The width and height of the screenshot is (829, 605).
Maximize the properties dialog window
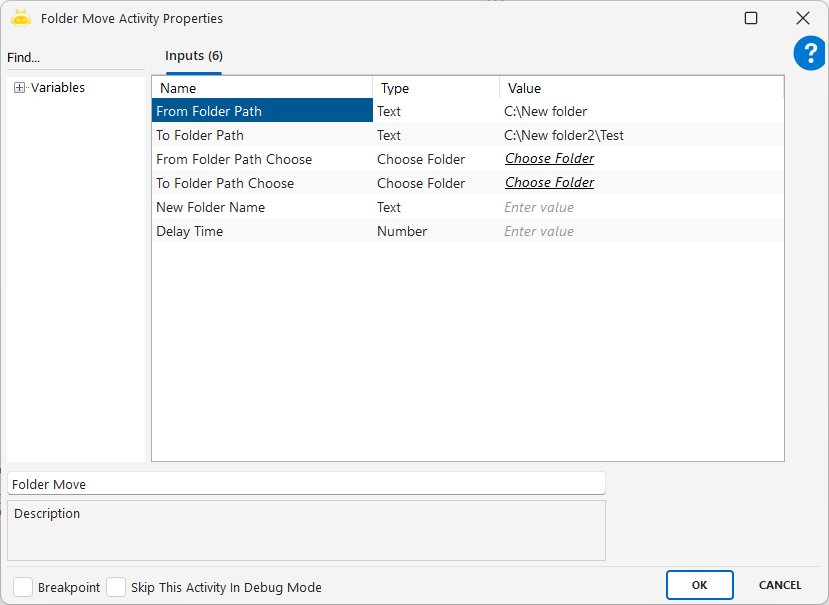point(751,18)
